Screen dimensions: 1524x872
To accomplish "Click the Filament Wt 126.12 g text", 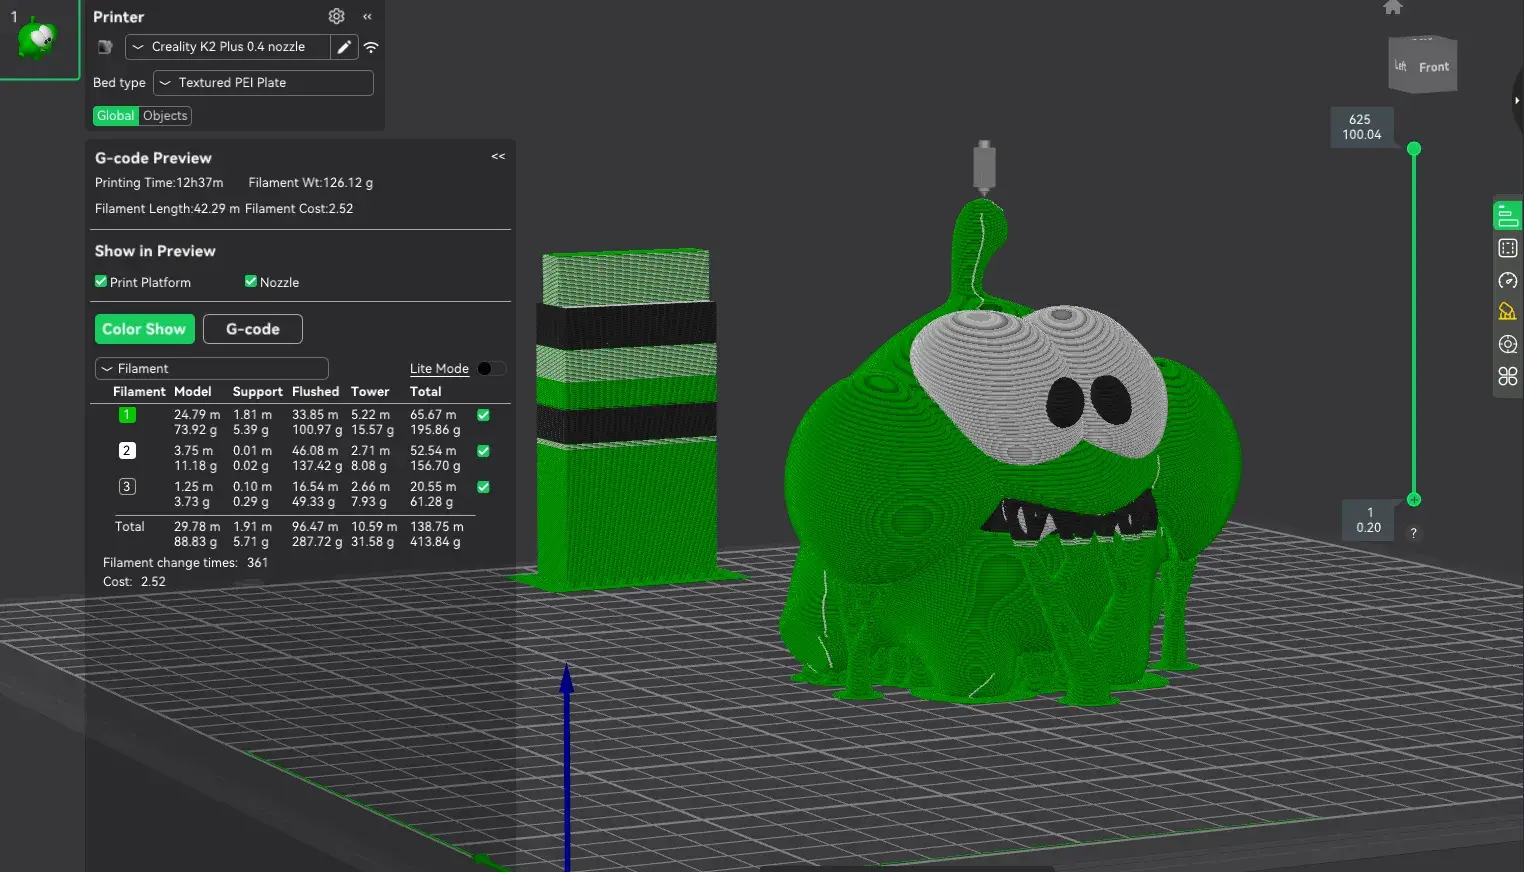I will click(x=311, y=183).
